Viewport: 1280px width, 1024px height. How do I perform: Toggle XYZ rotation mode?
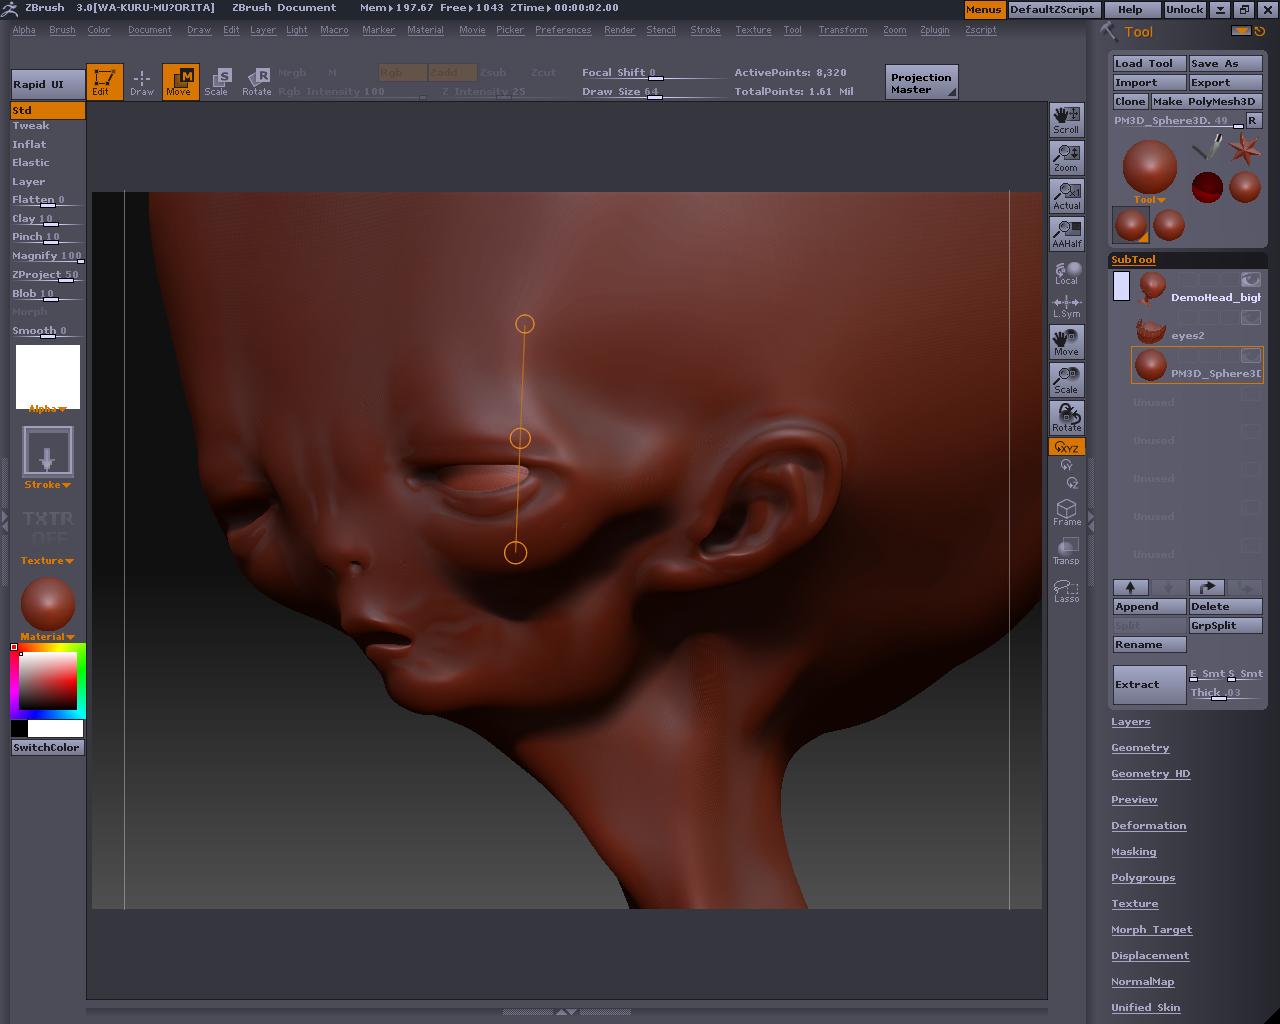pyautogui.click(x=1066, y=447)
